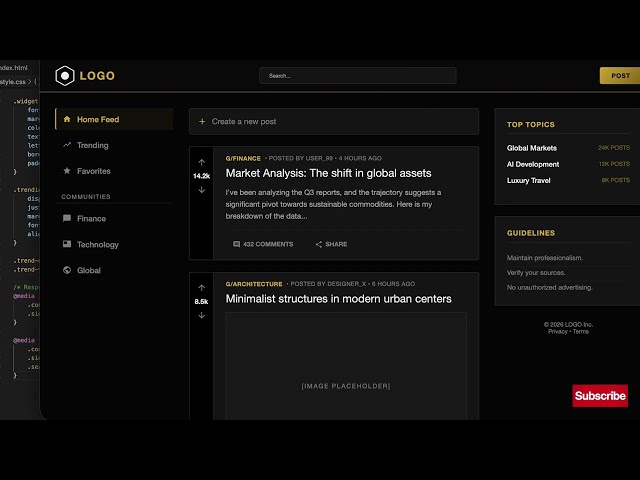This screenshot has width=640, height=480.
Task: Open Luxury Travel top topic
Action: tap(528, 180)
